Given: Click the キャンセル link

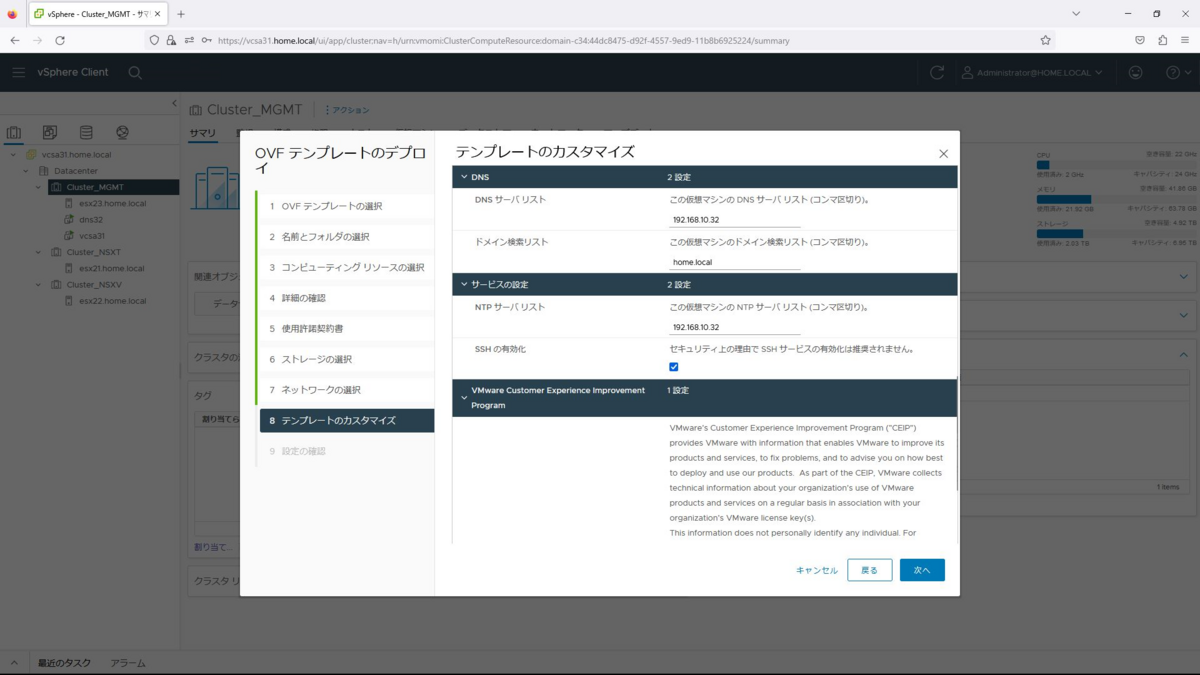Looking at the screenshot, I should pyautogui.click(x=817, y=570).
